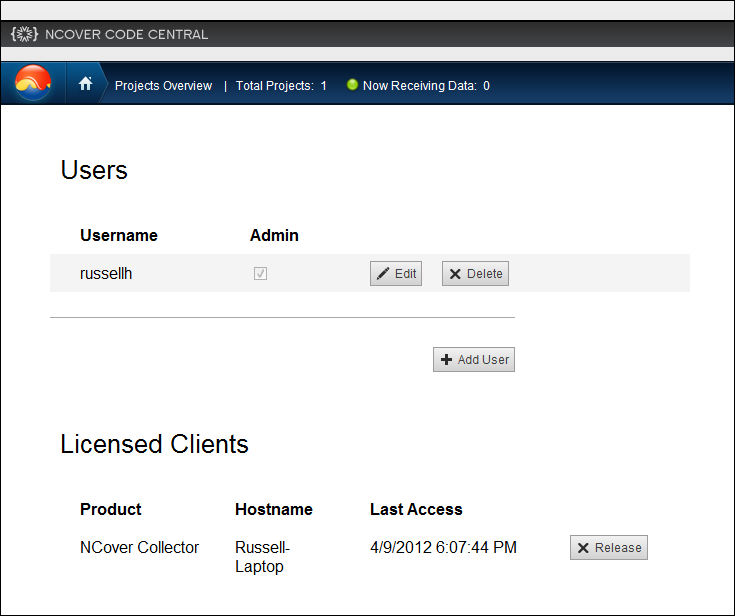Click the green Now Receiving Data indicator

tap(352, 85)
